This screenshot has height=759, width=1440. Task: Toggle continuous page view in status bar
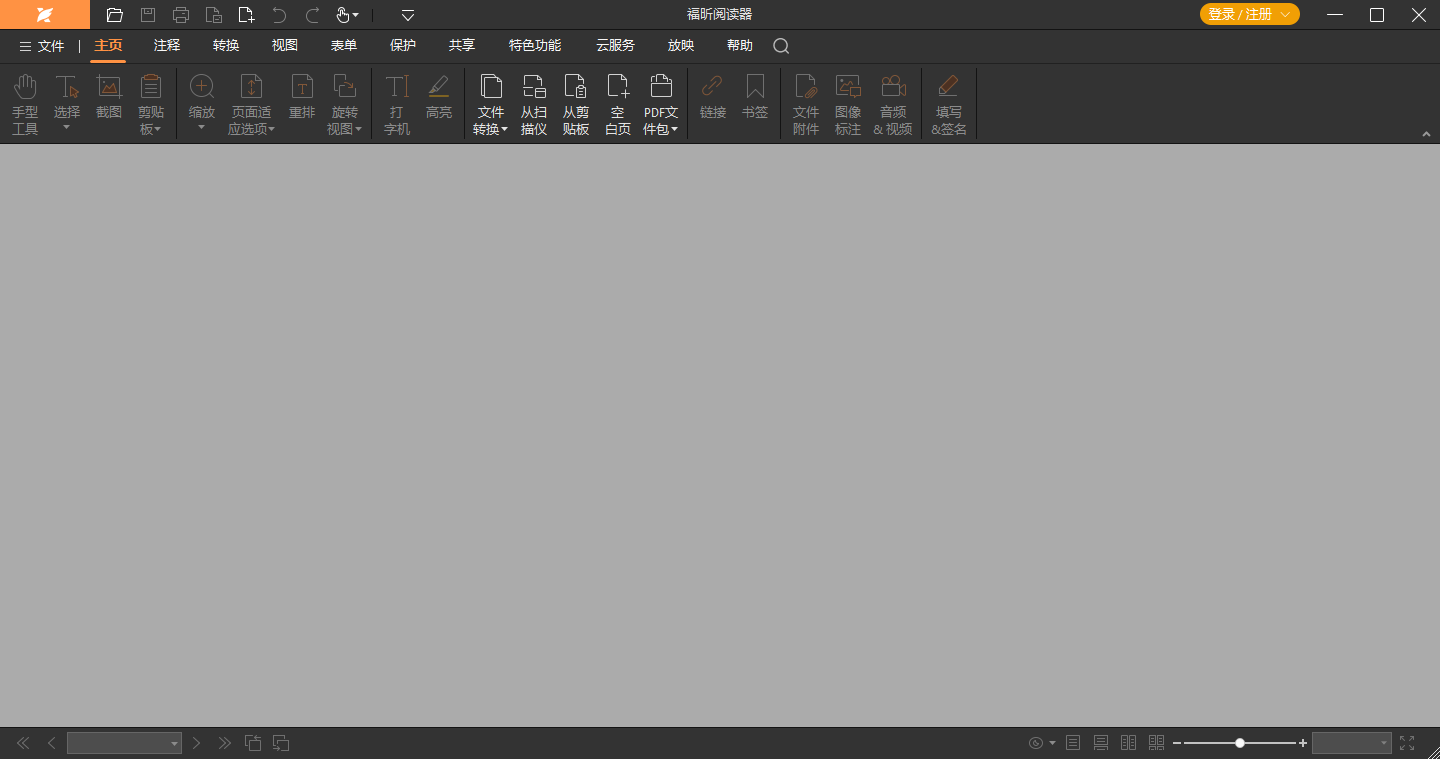[x=1101, y=743]
